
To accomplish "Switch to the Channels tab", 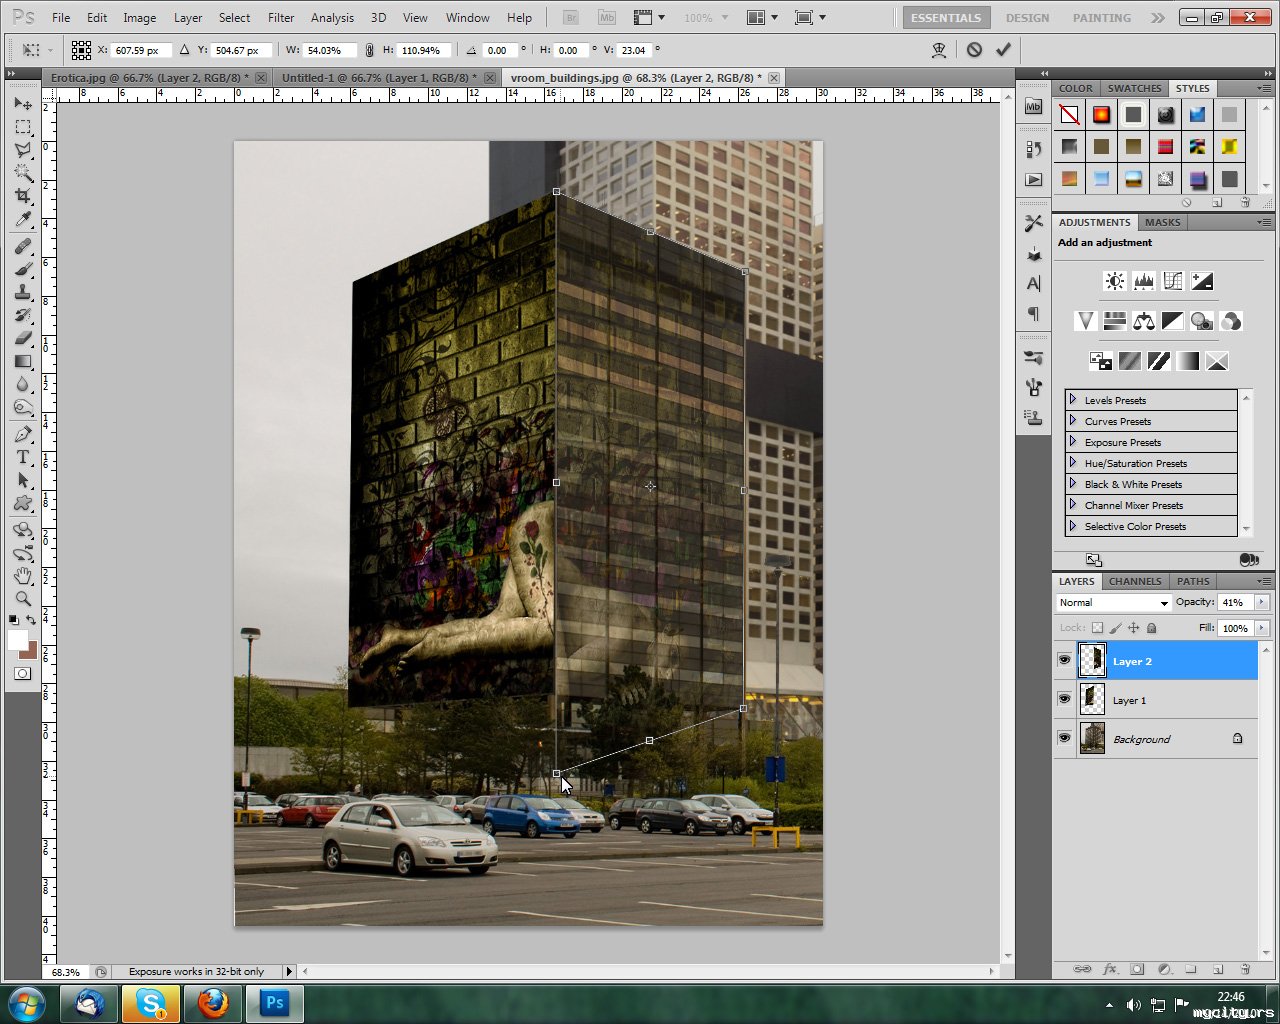I will tap(1135, 581).
